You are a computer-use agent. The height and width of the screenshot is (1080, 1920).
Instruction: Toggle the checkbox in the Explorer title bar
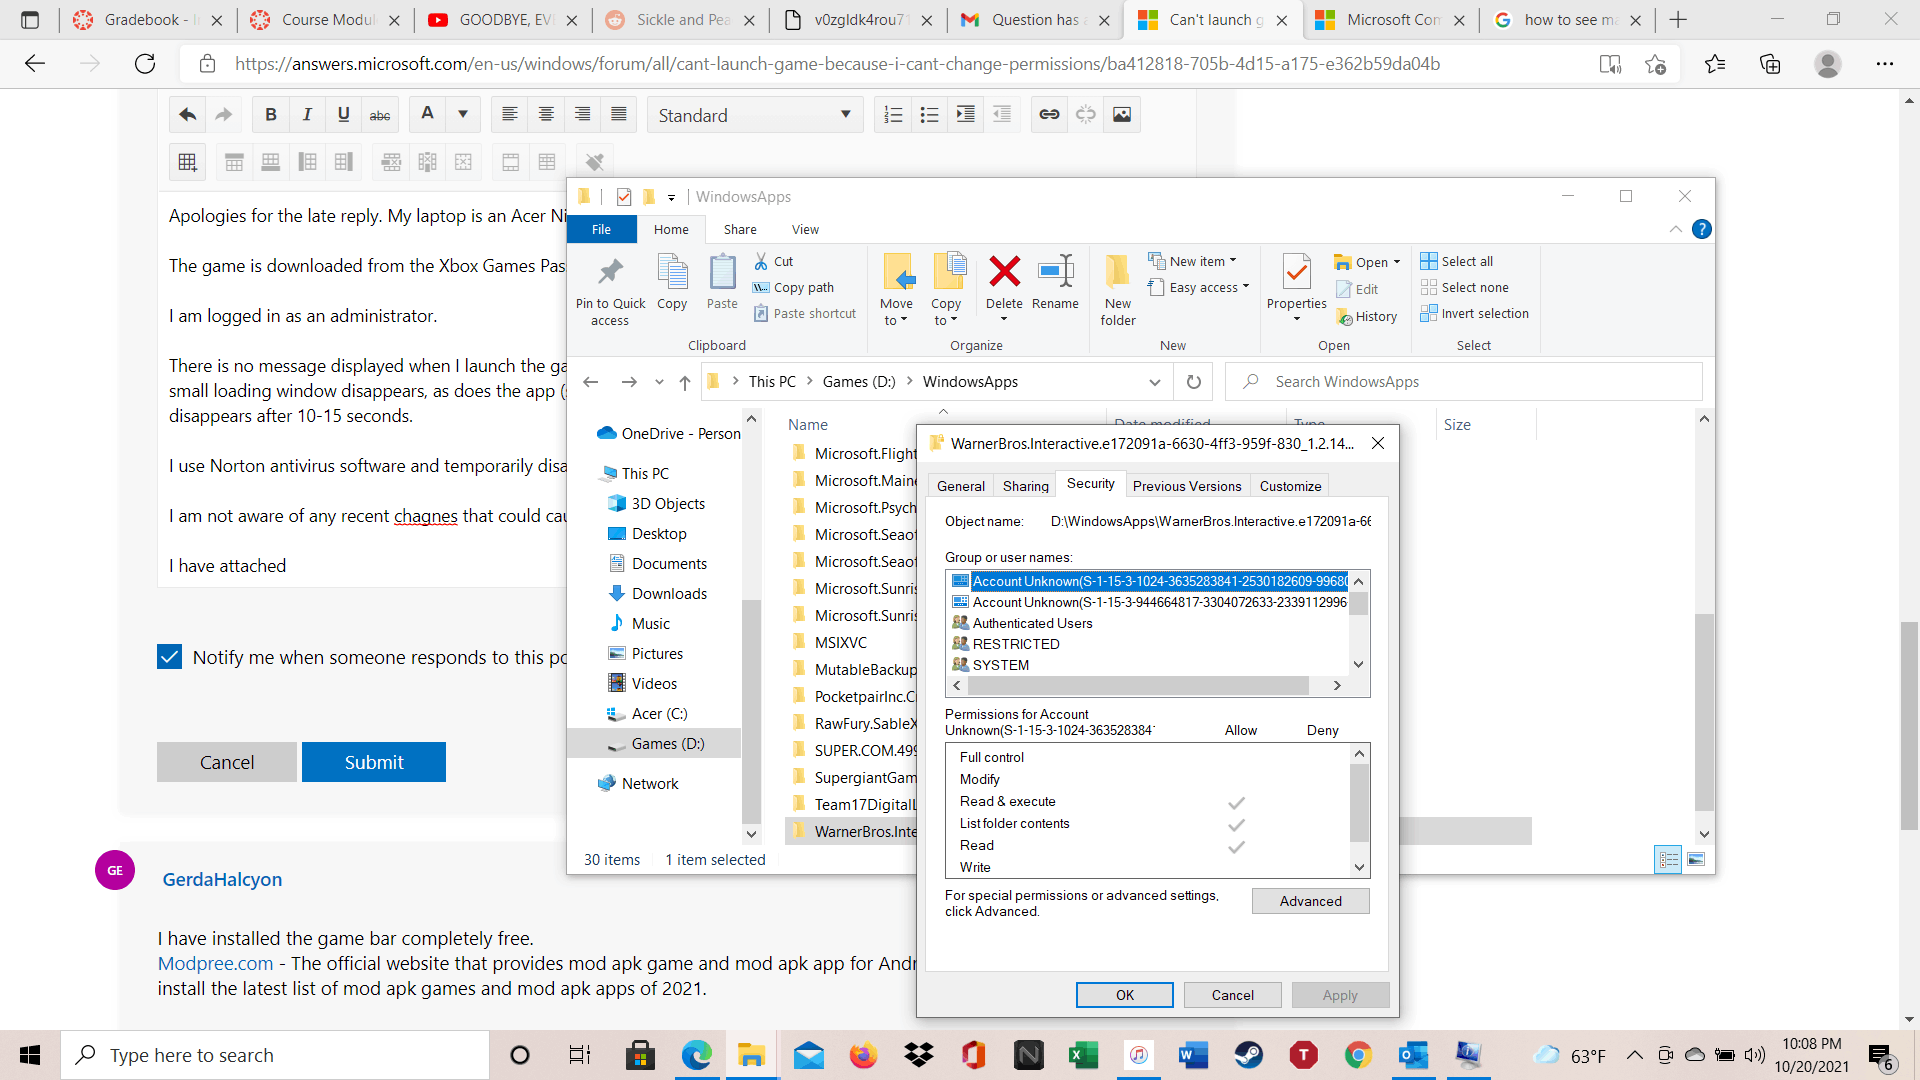coord(624,197)
